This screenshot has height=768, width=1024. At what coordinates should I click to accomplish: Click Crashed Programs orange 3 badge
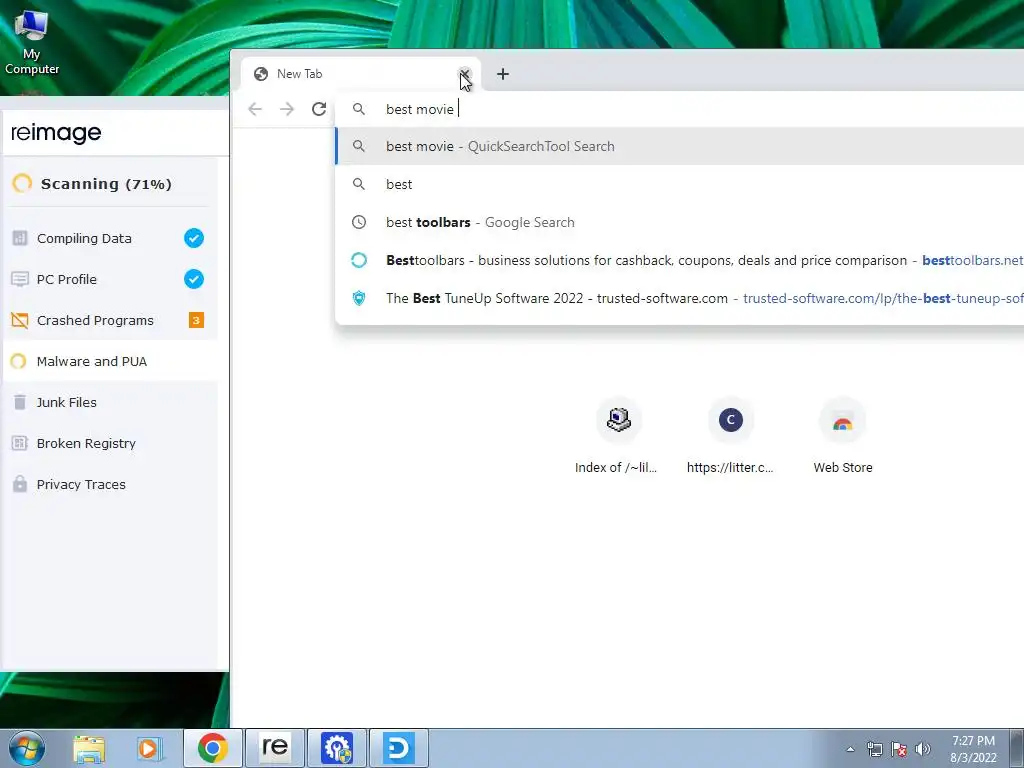coord(196,320)
